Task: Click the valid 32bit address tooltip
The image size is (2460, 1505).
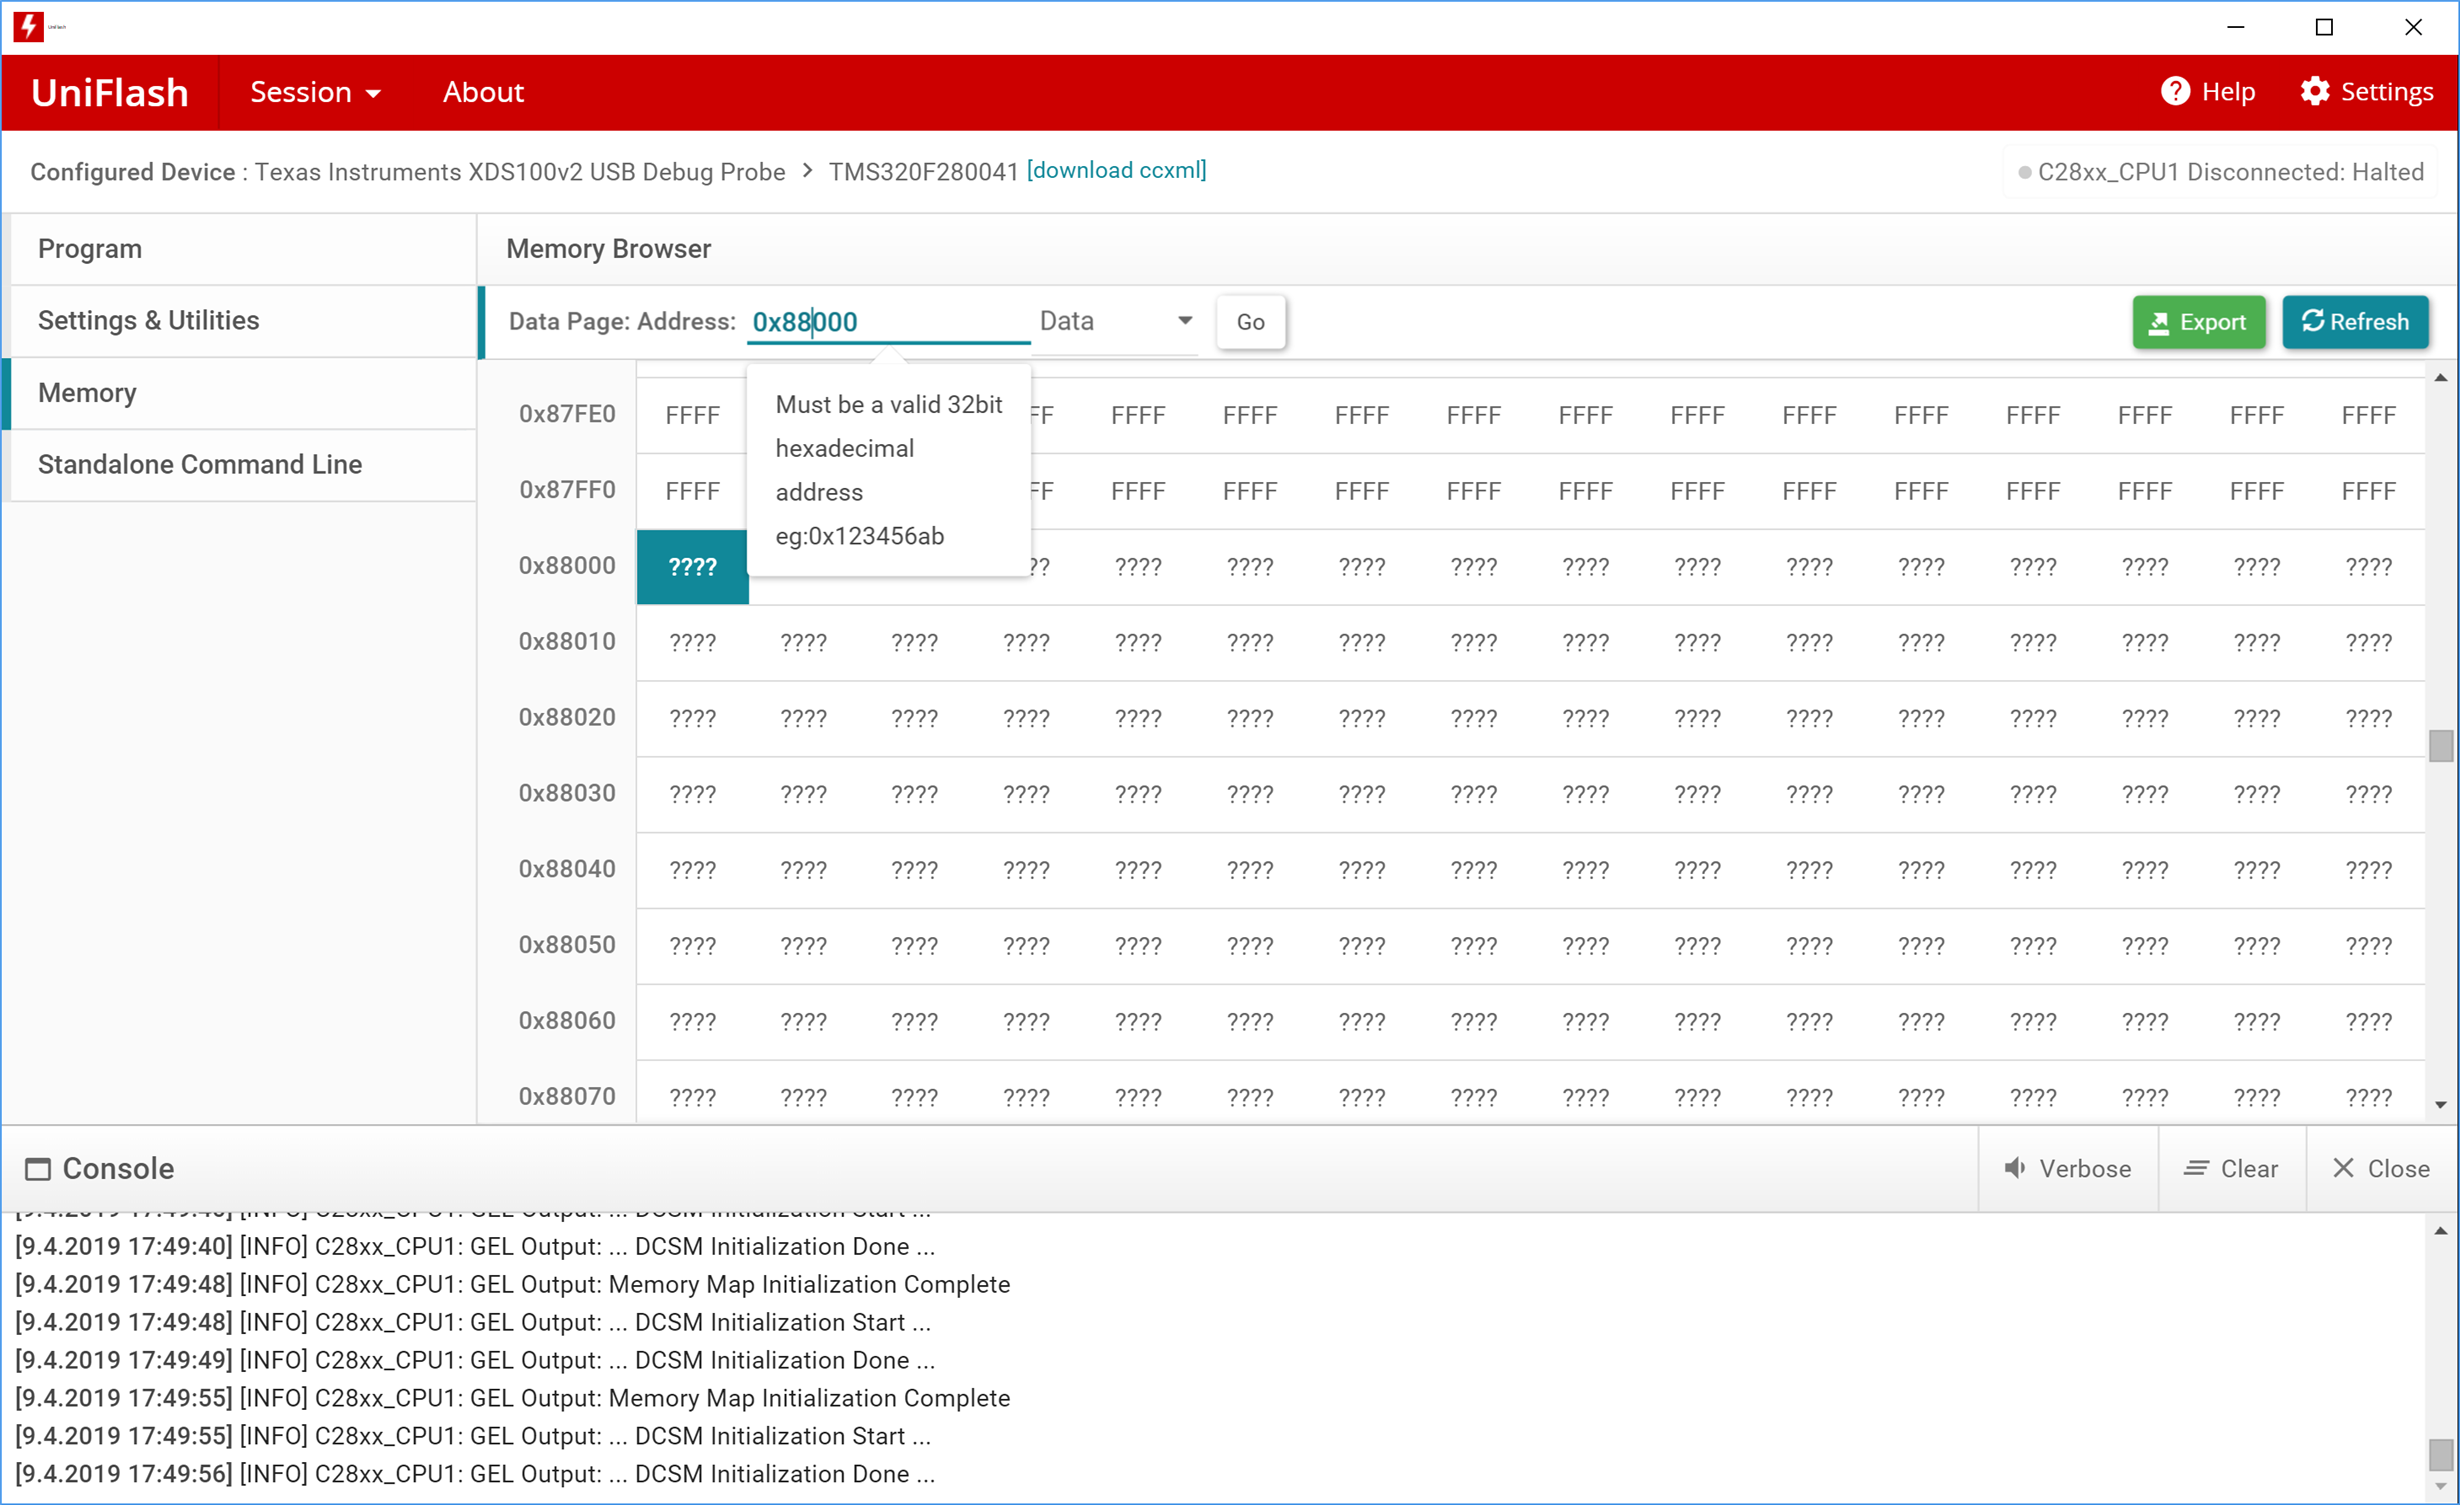Action: click(888, 470)
